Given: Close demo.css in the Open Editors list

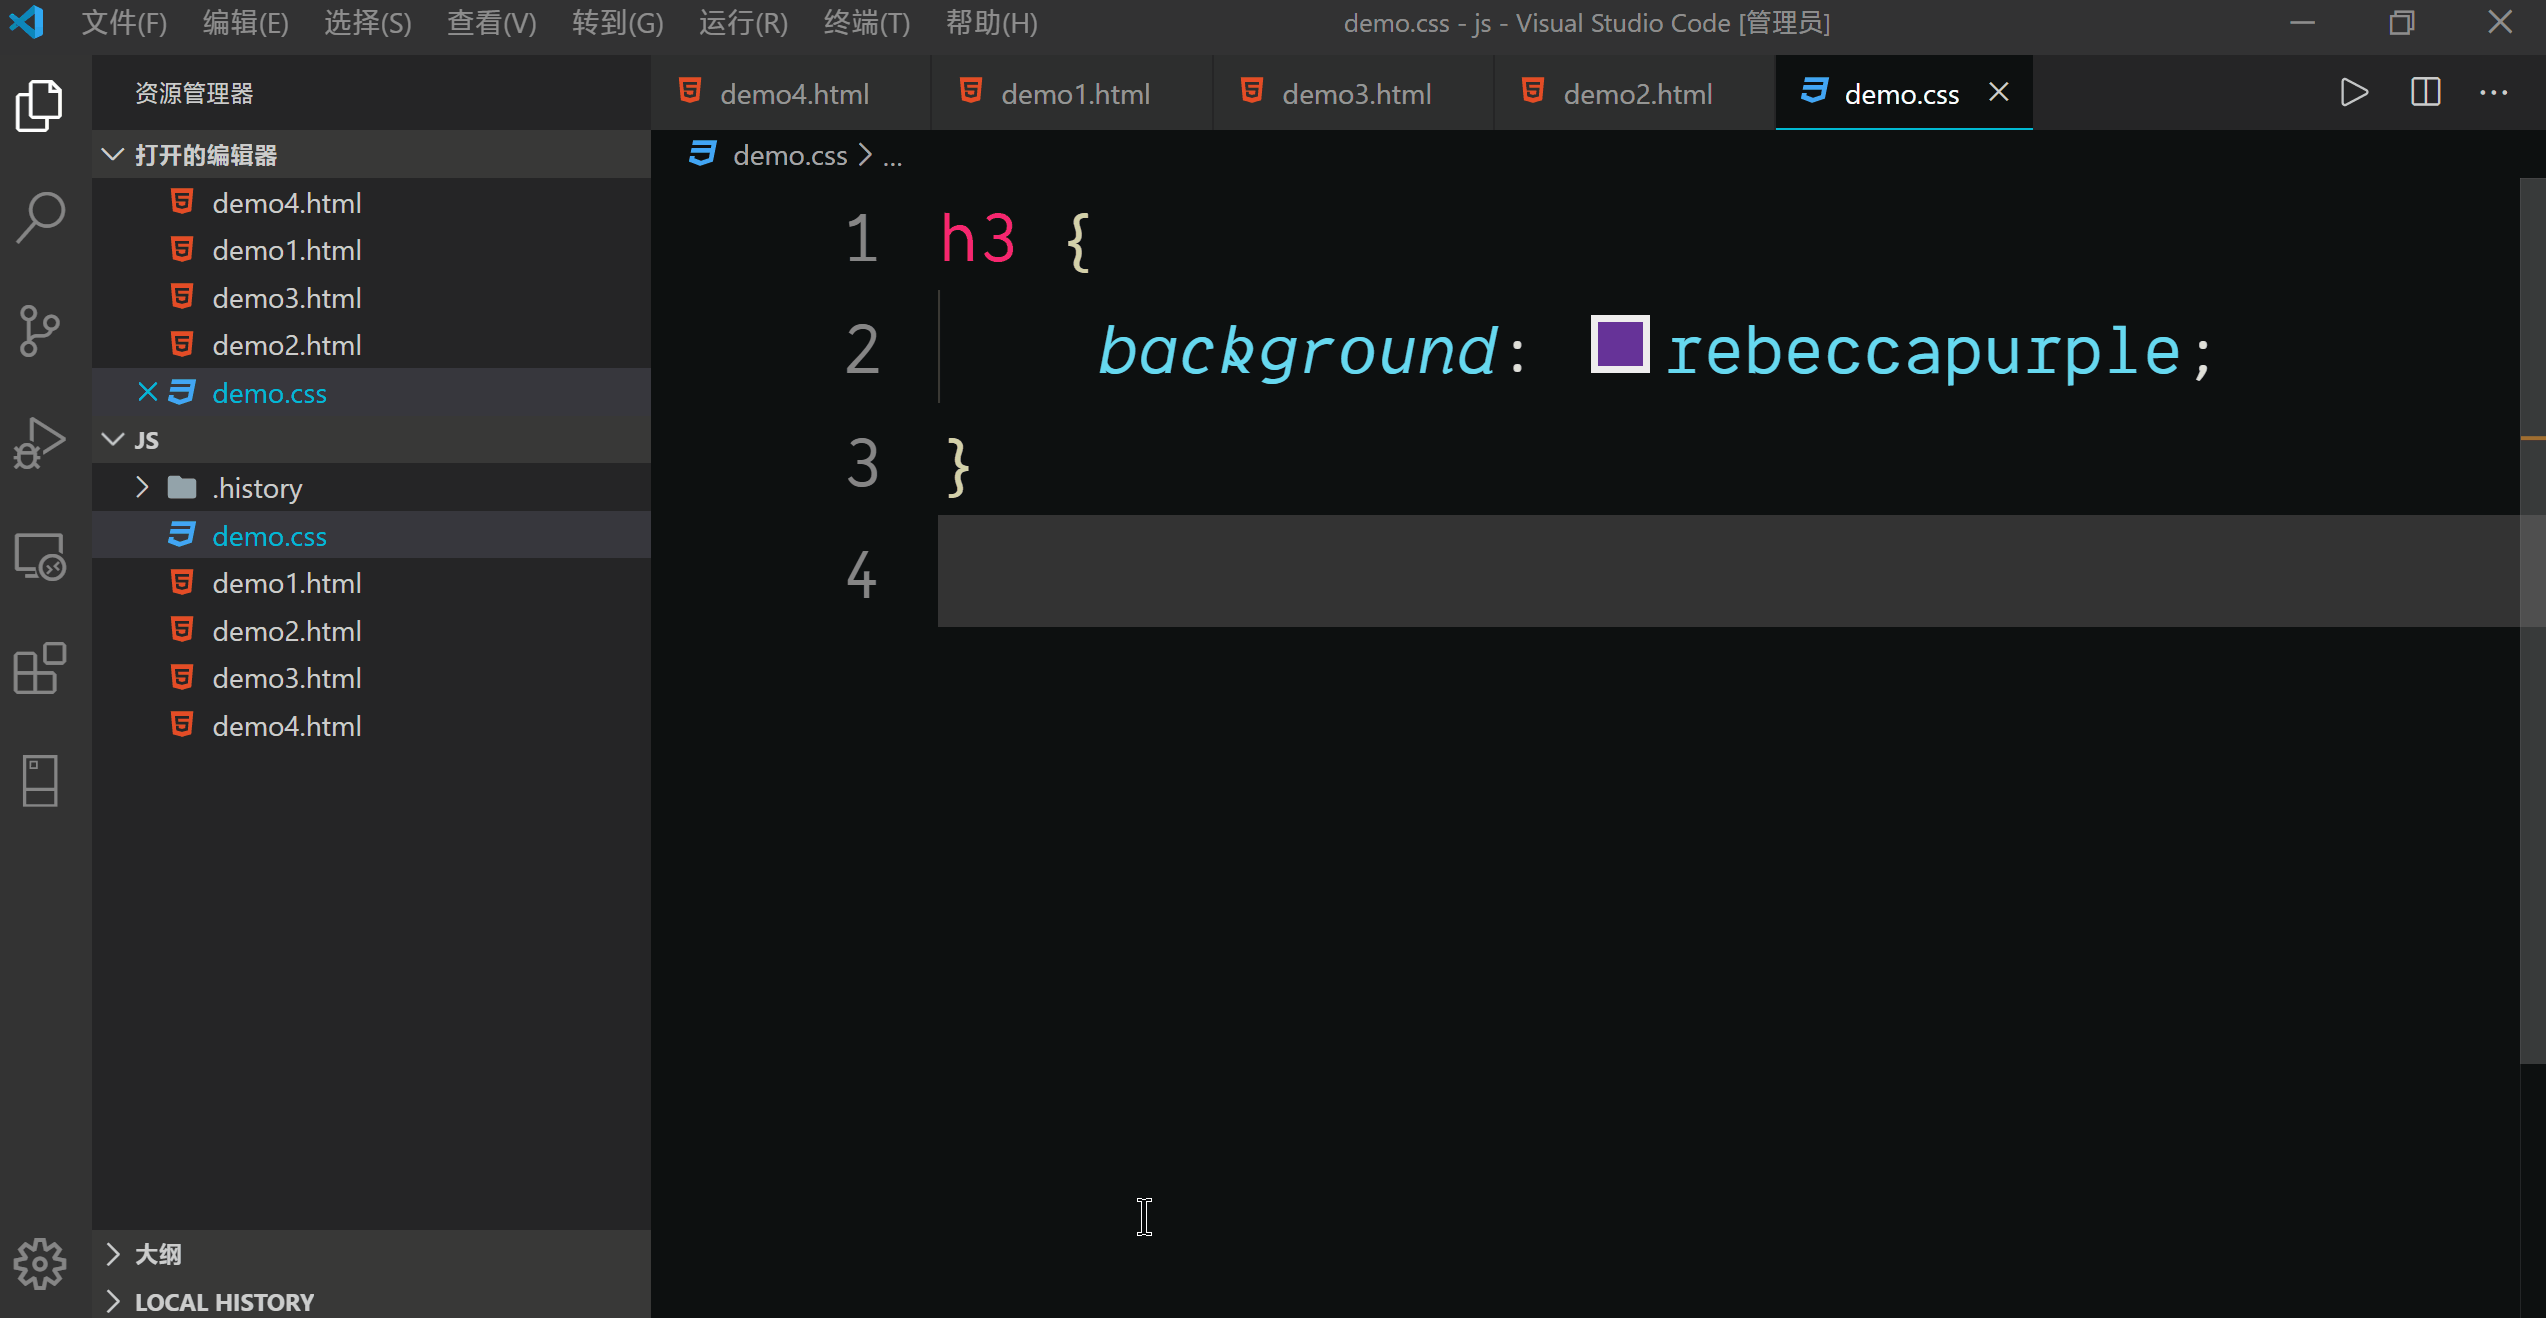Looking at the screenshot, I should tap(148, 393).
